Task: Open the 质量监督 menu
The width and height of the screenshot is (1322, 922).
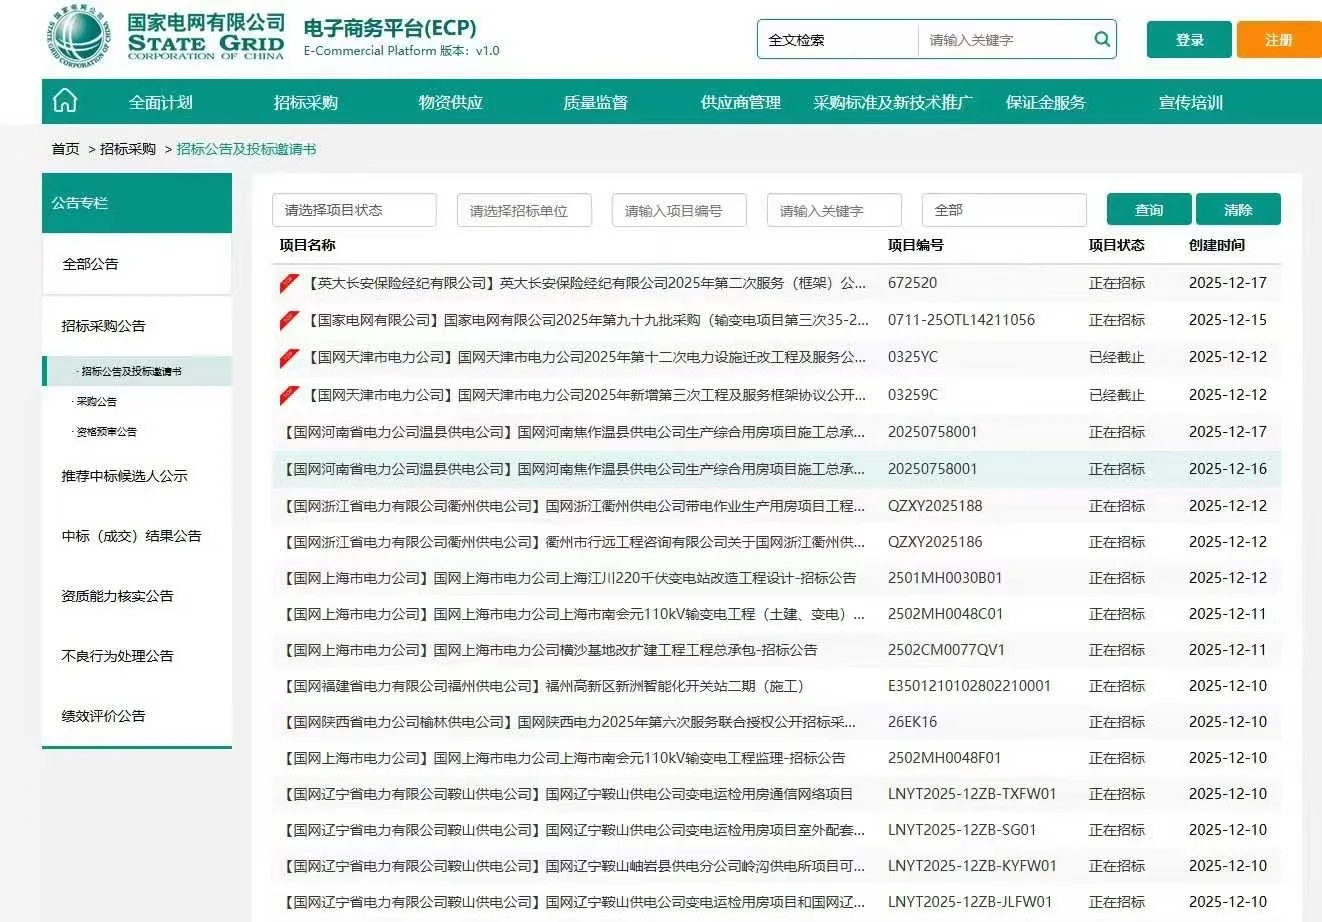Action: pos(596,102)
